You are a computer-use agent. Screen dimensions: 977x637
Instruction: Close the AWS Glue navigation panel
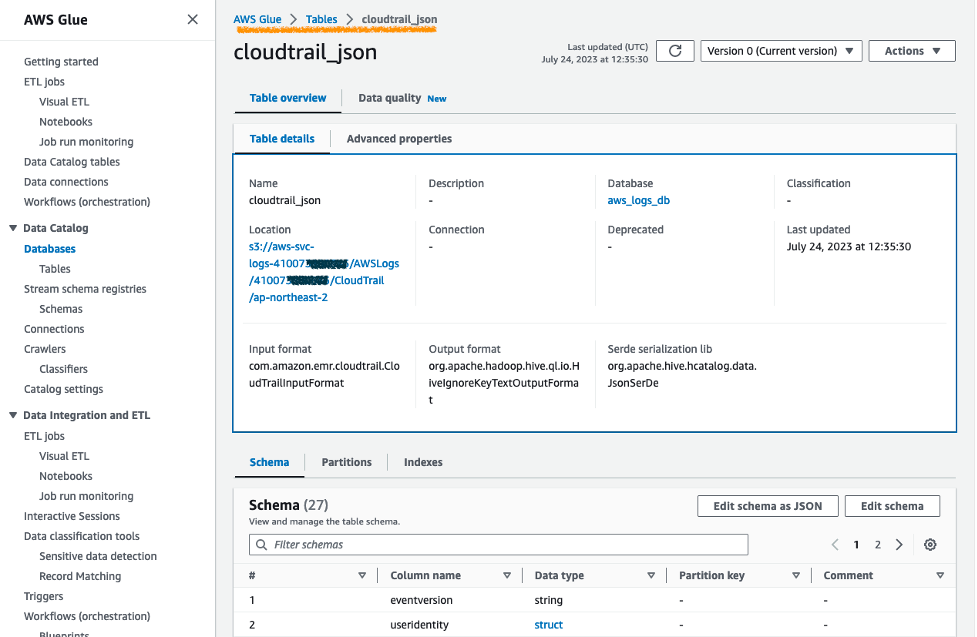(x=193, y=19)
